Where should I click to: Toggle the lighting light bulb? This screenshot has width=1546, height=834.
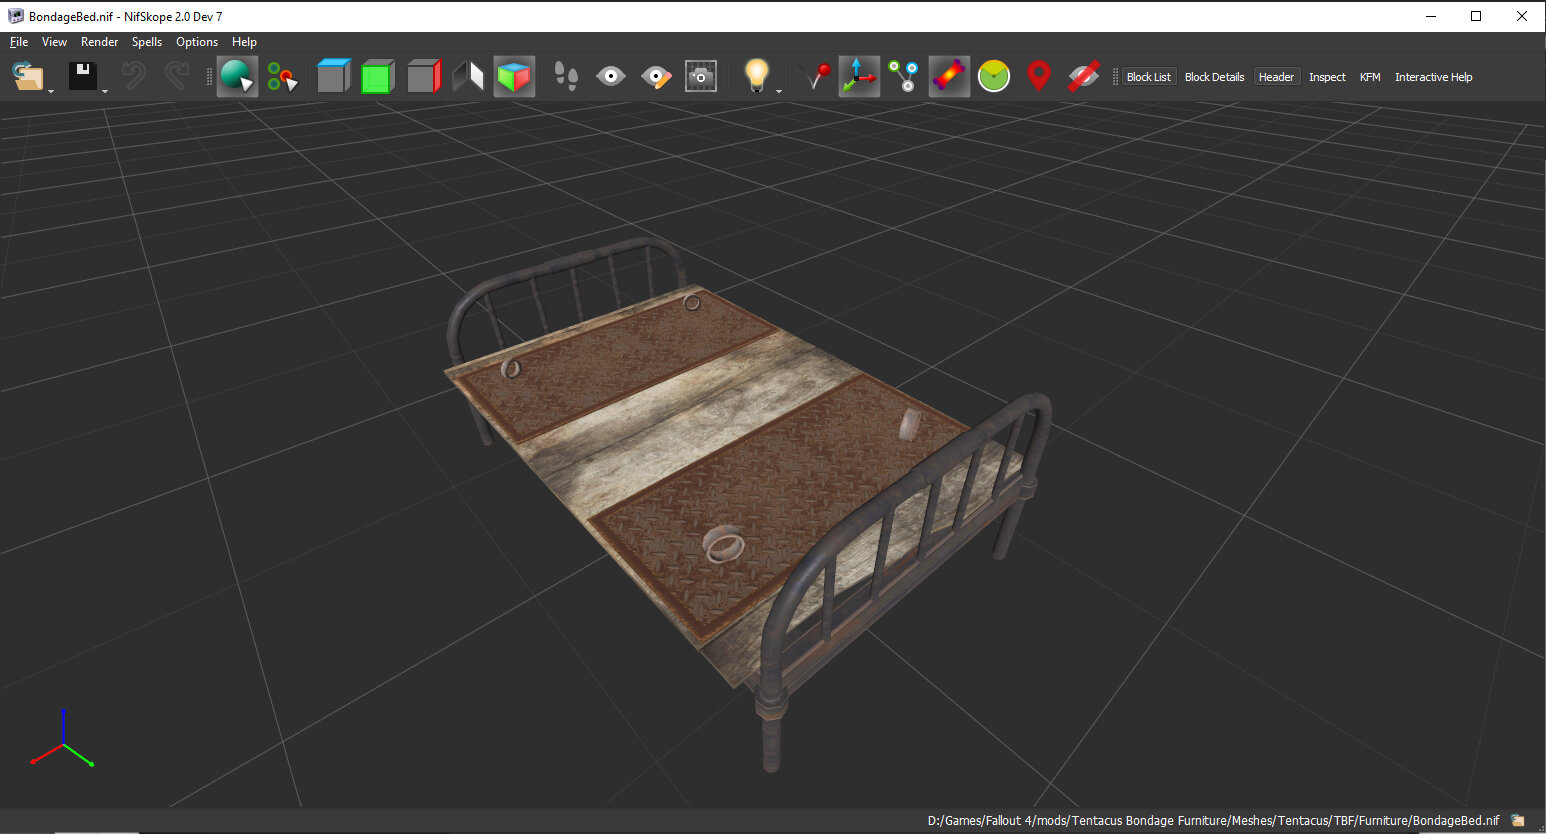click(x=756, y=76)
